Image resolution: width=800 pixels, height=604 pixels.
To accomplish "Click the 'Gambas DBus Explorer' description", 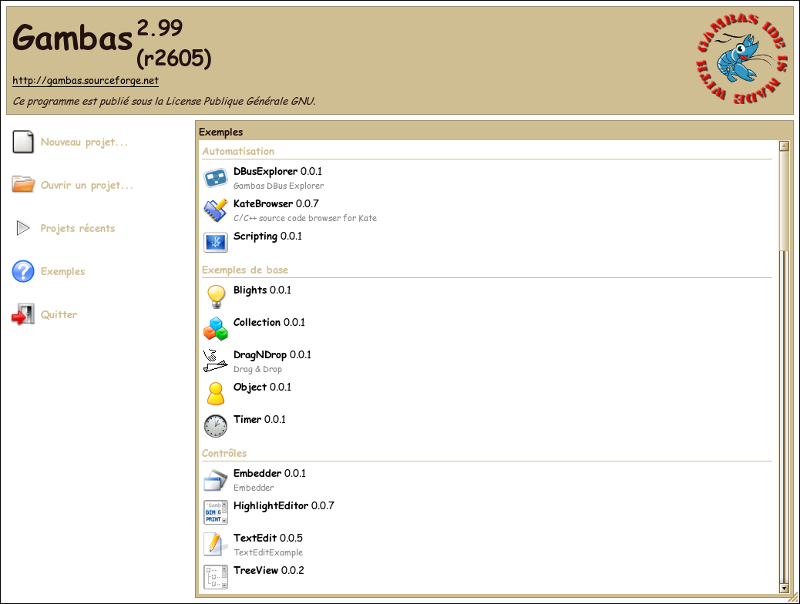I will tap(279, 186).
